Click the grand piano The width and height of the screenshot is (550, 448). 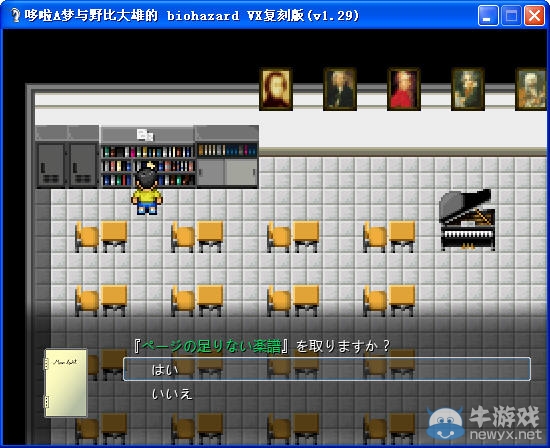click(x=467, y=220)
